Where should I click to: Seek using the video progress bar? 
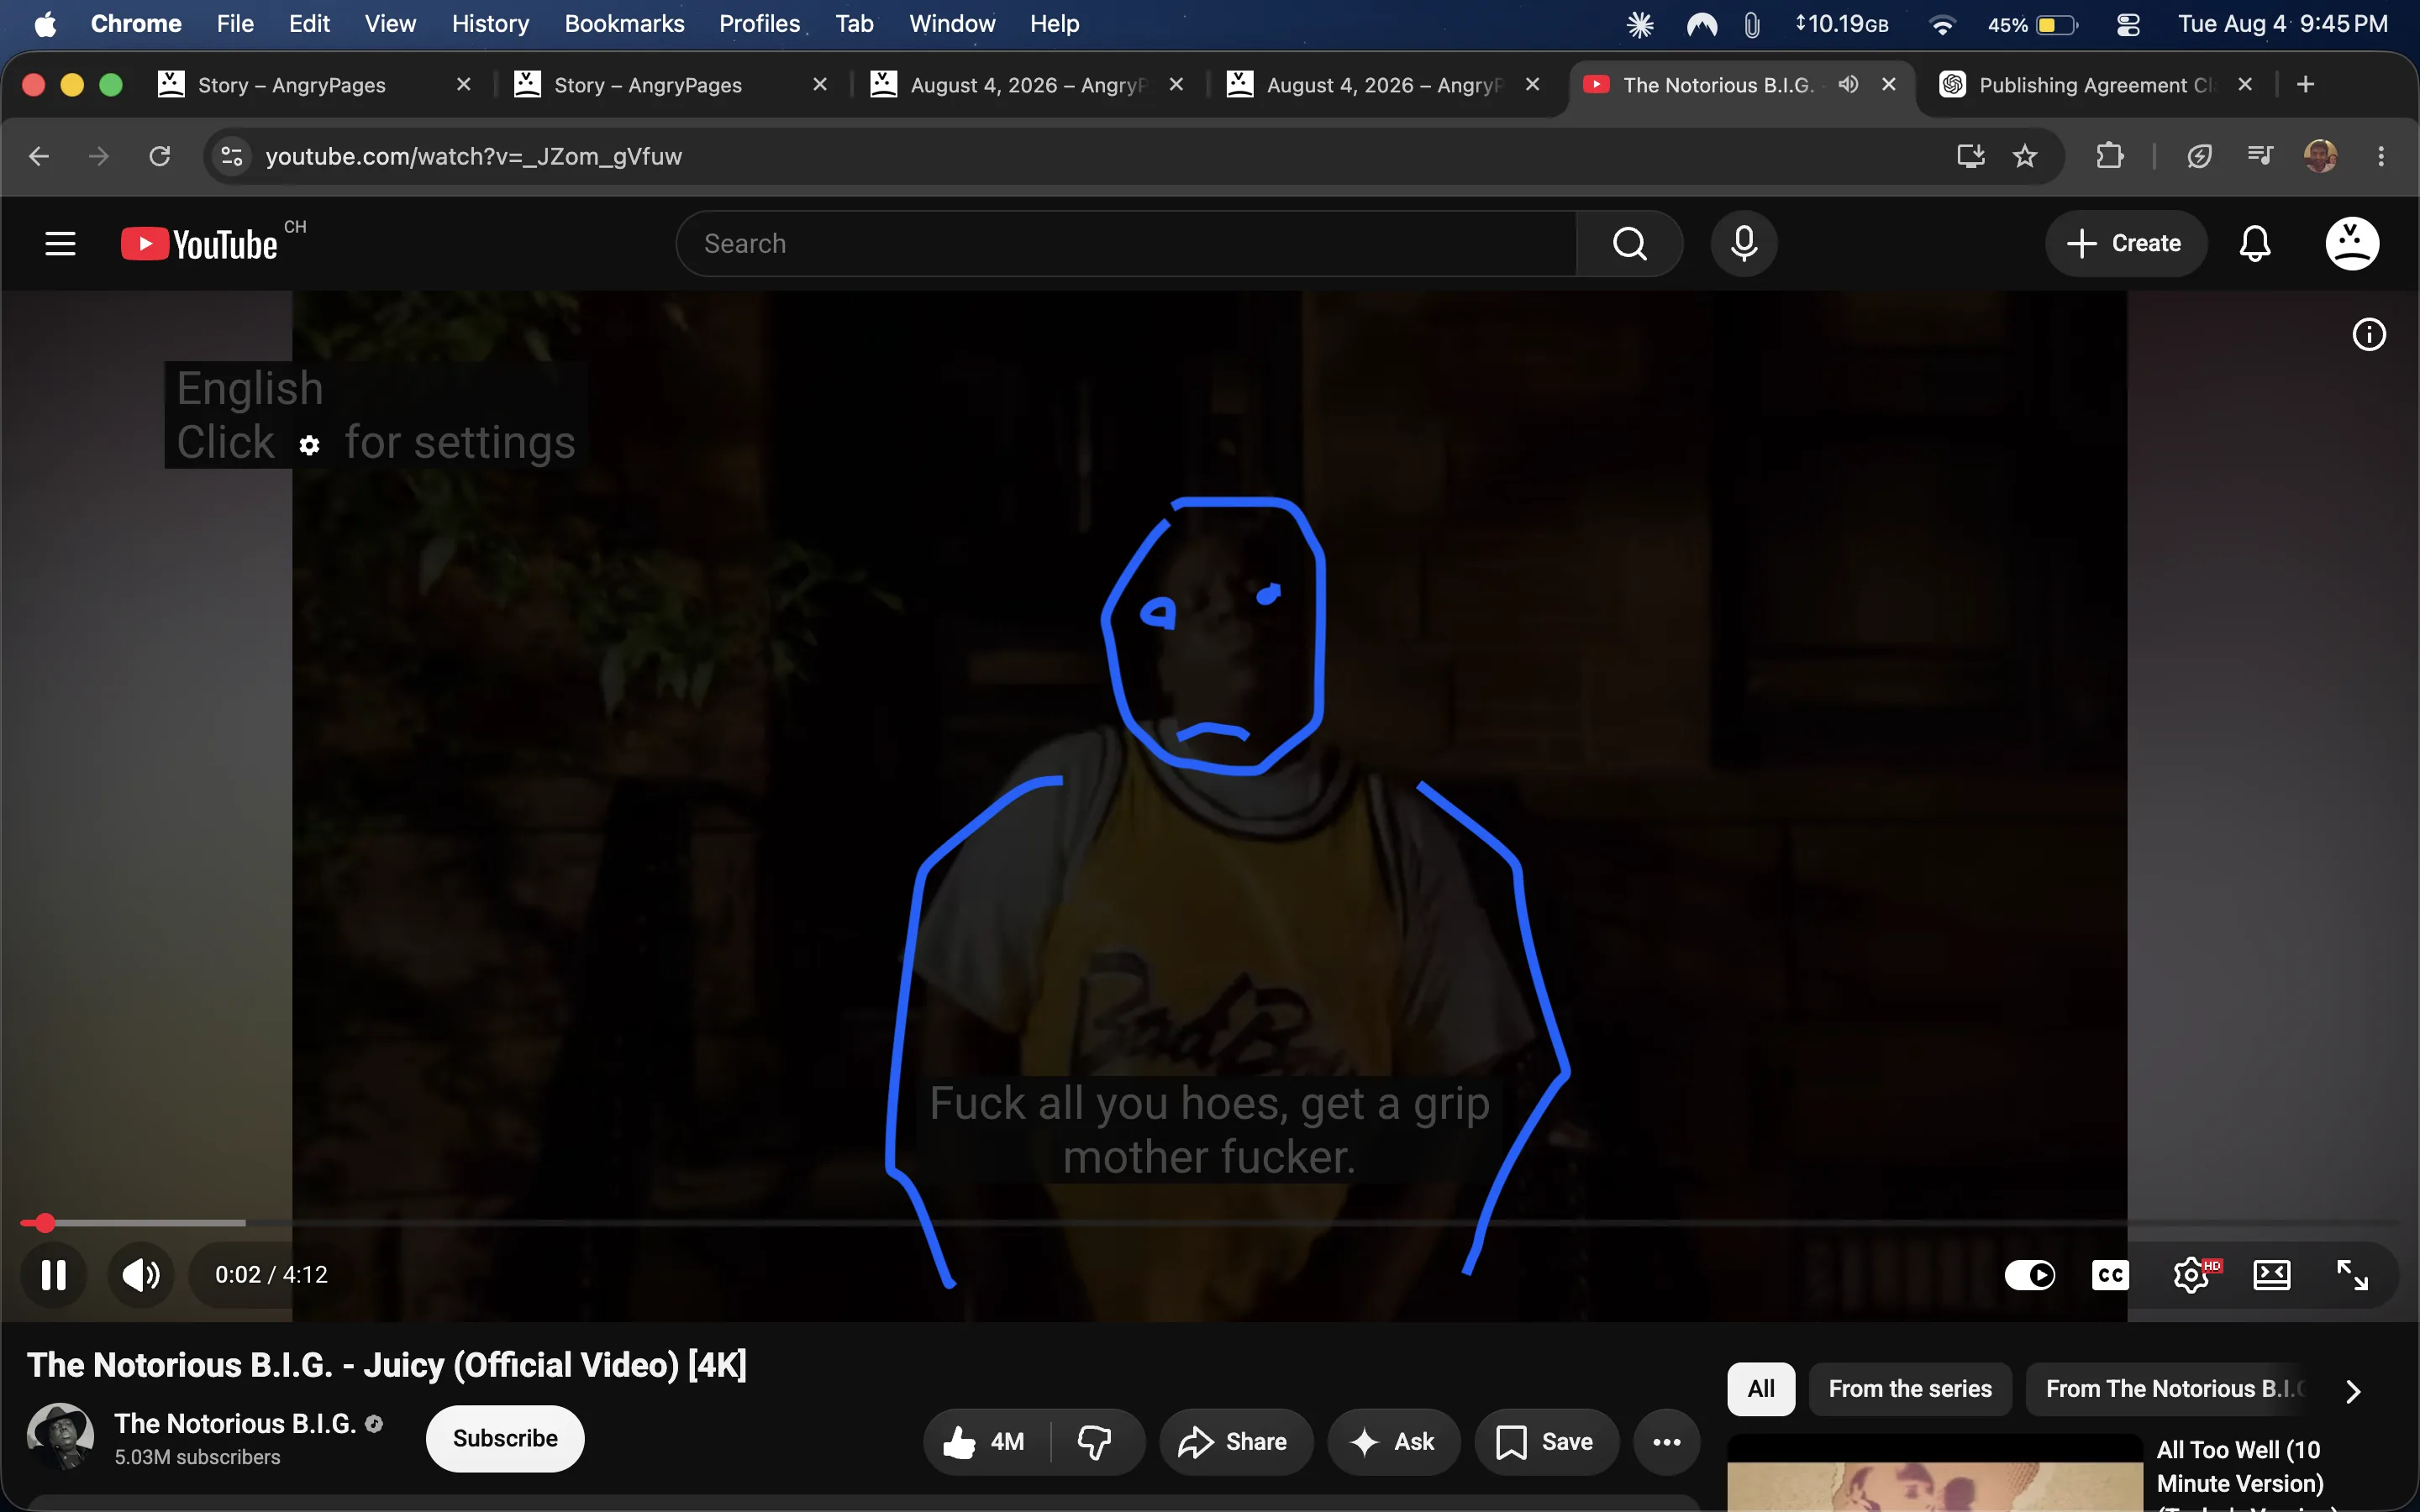tap(1210, 1223)
